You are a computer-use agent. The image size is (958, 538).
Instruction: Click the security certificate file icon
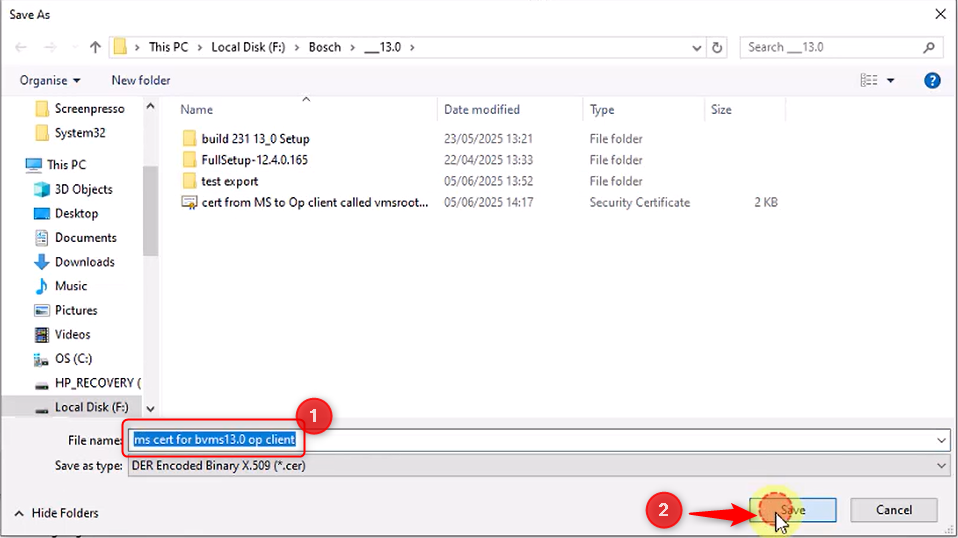189,203
